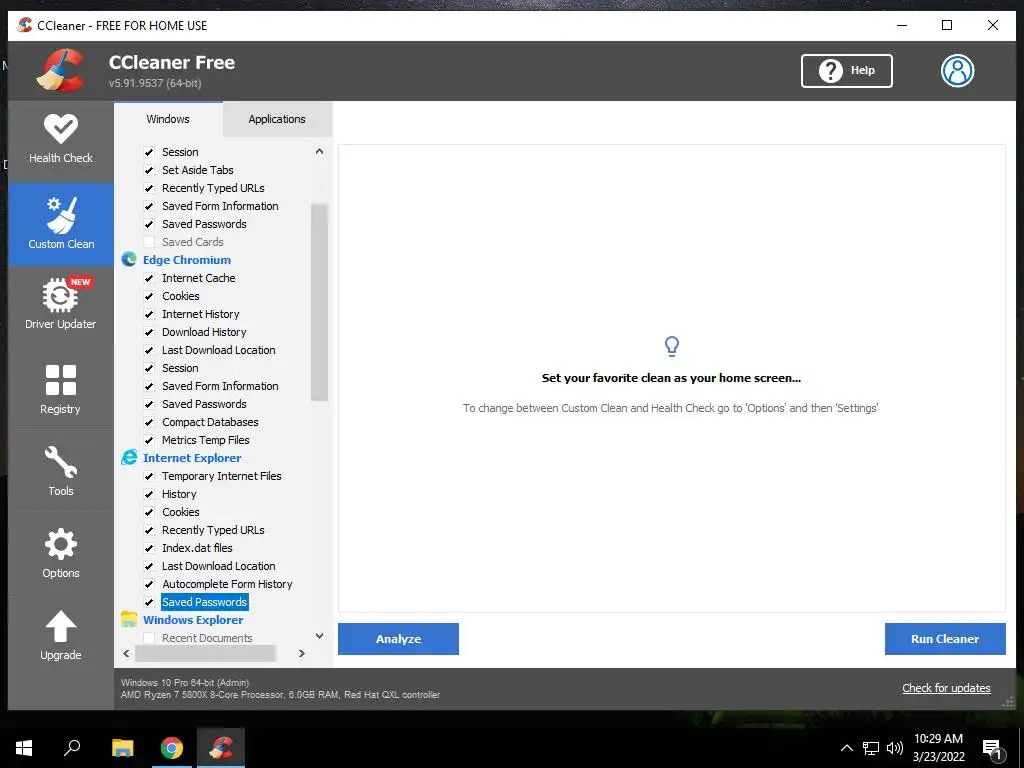
Task: Click Last Download Location under Edge Chromium
Action: [x=219, y=350]
